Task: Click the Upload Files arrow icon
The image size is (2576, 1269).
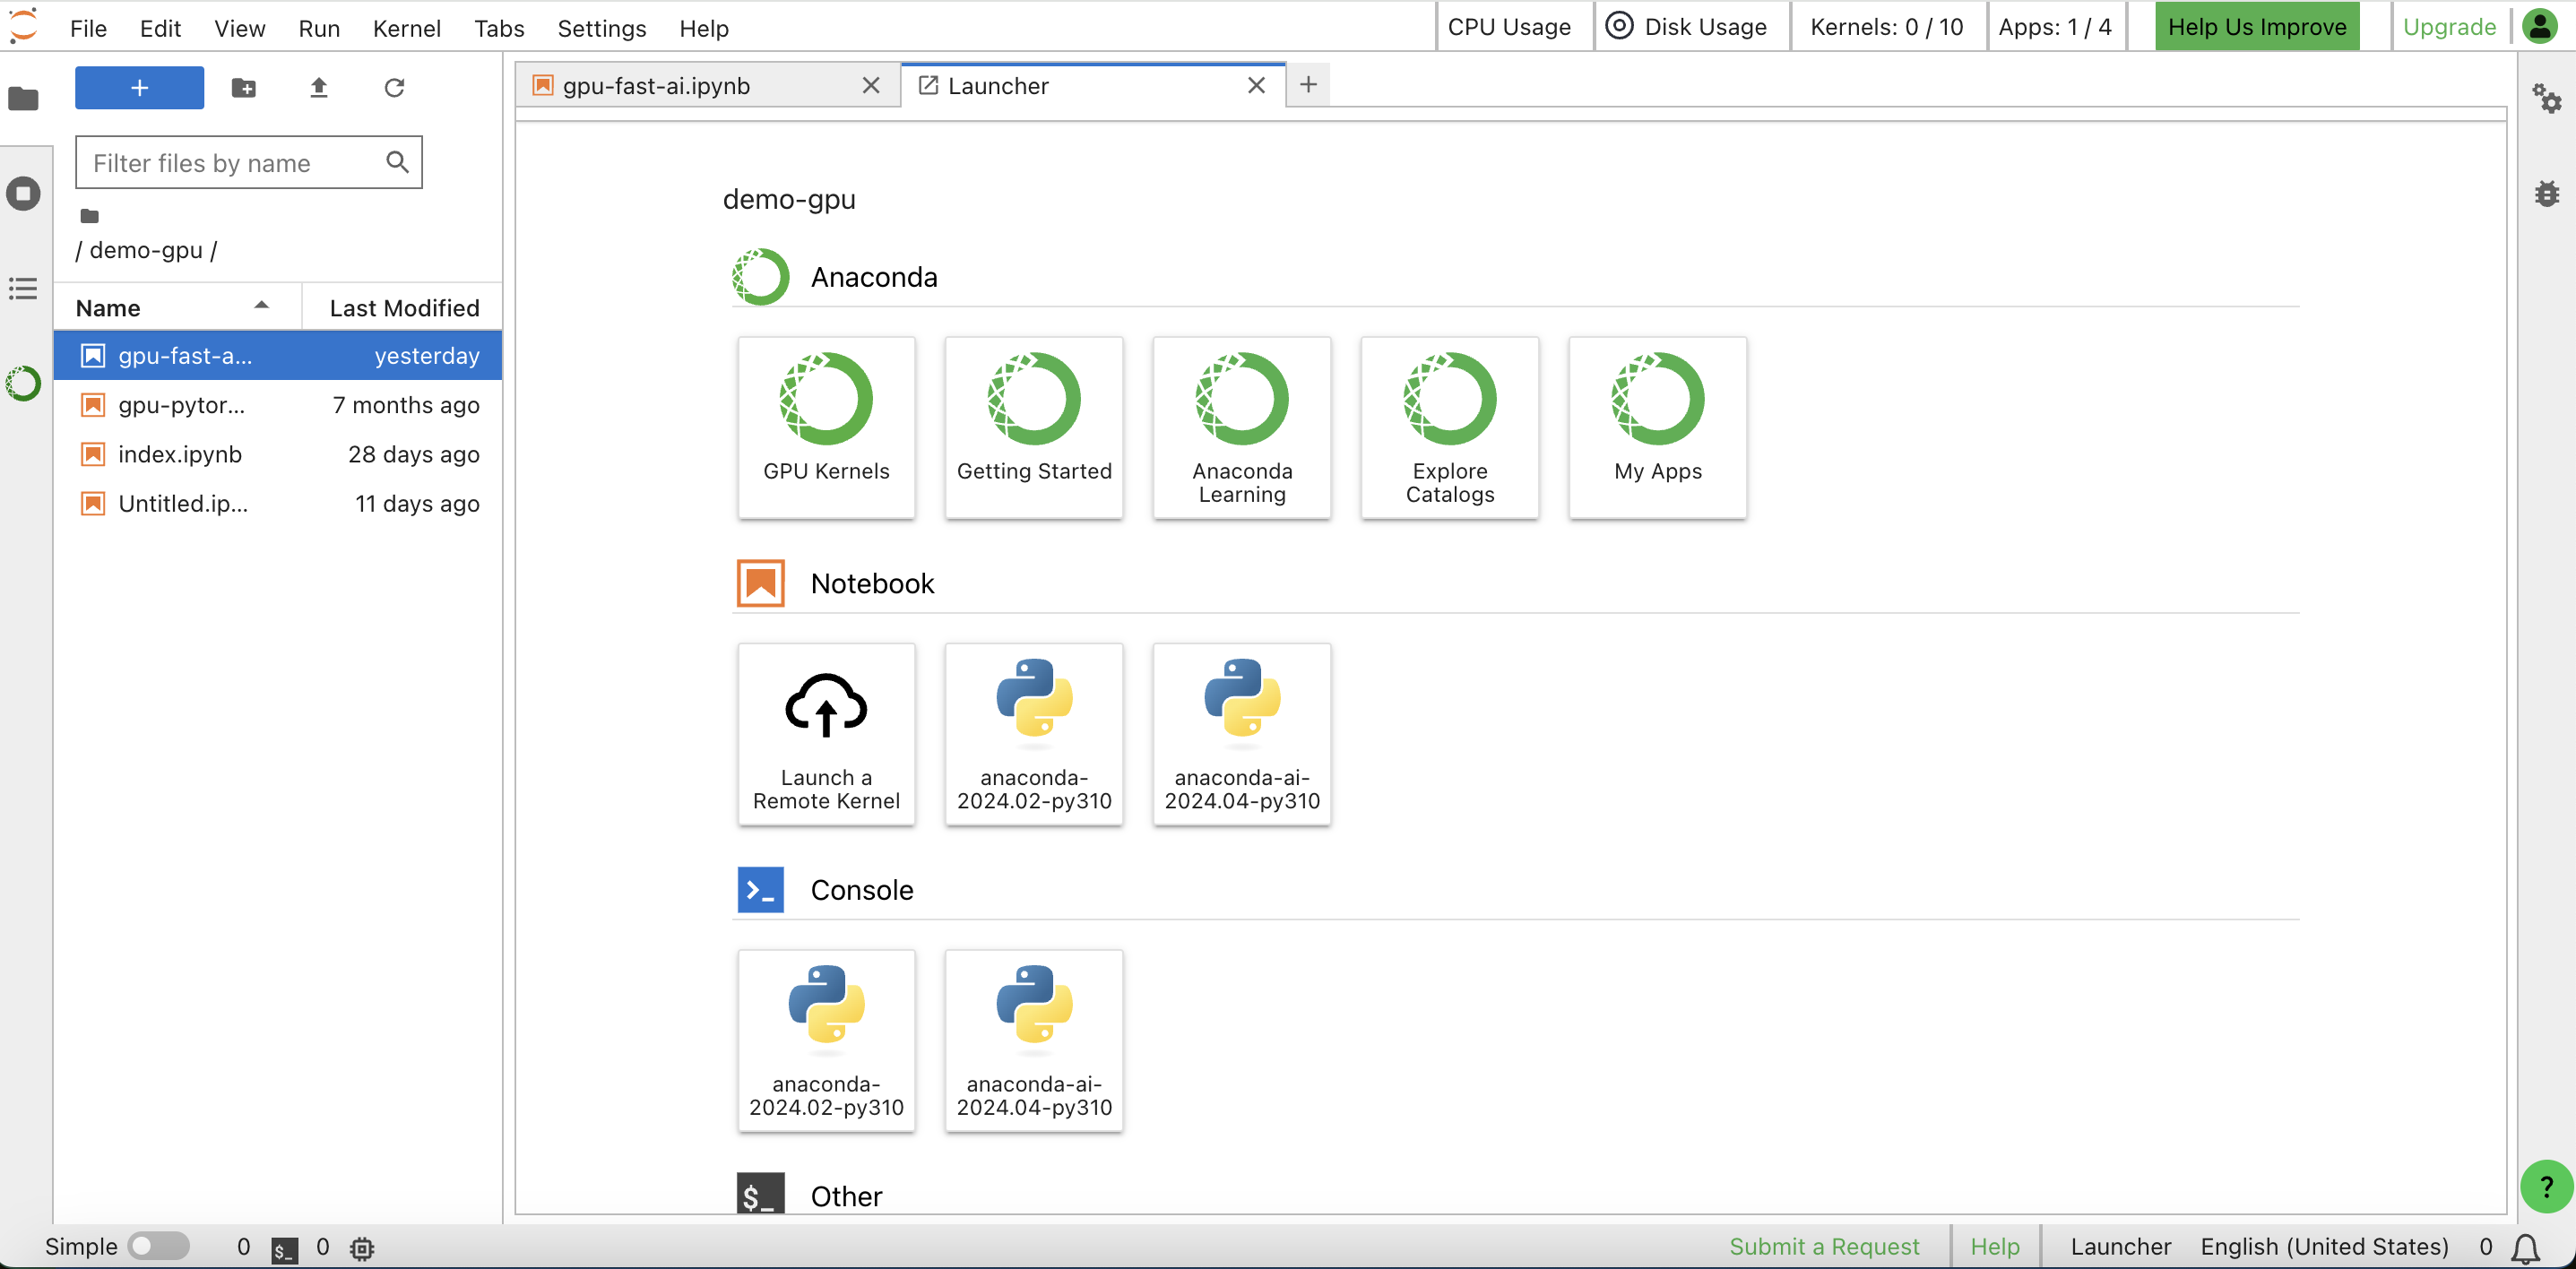Action: [x=319, y=88]
